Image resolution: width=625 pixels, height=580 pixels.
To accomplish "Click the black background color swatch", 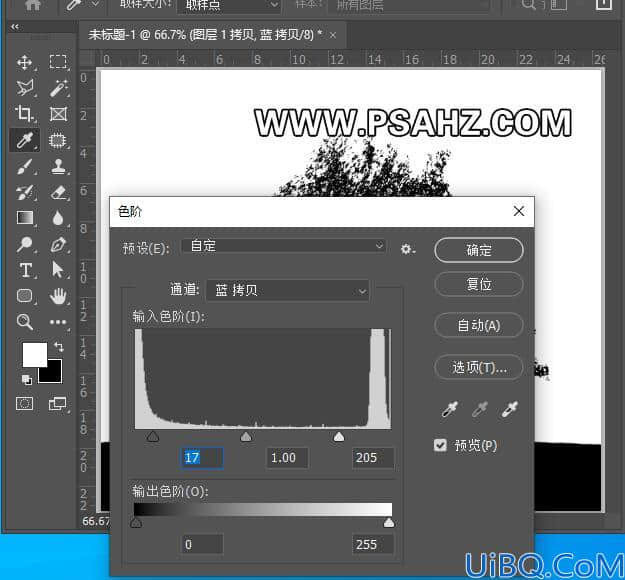I will click(54, 375).
